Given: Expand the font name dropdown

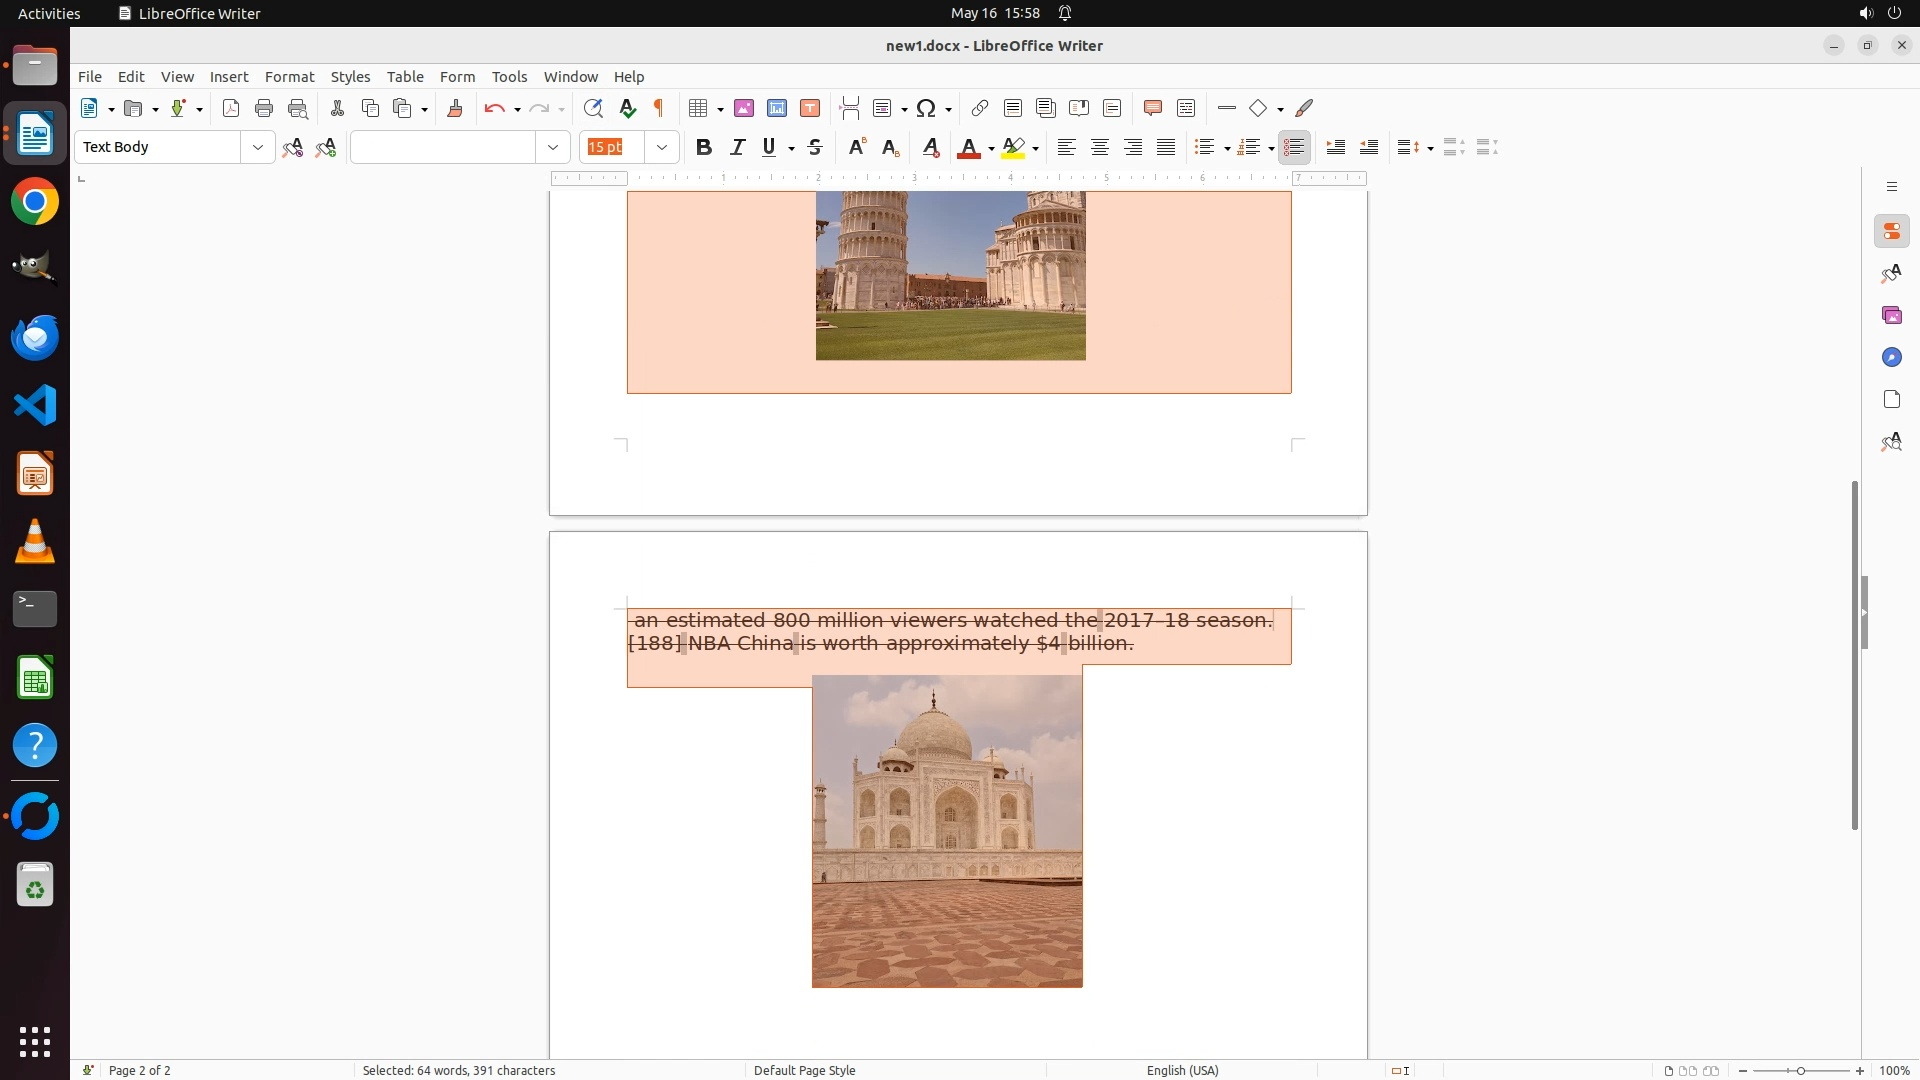Looking at the screenshot, I should click(x=553, y=147).
